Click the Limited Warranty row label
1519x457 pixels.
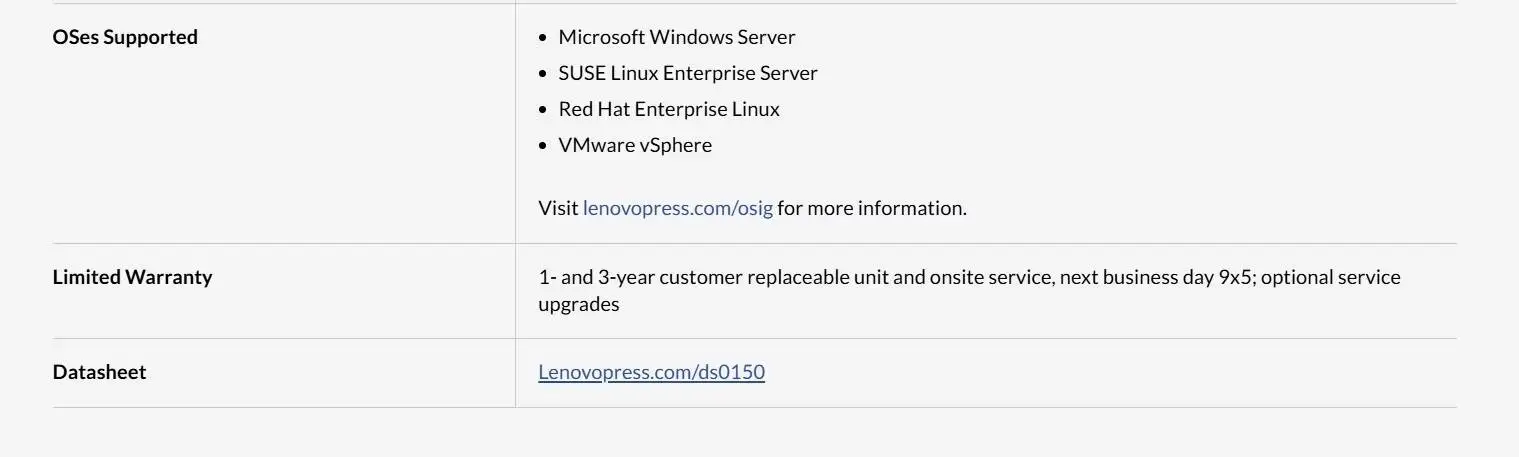click(x=132, y=277)
